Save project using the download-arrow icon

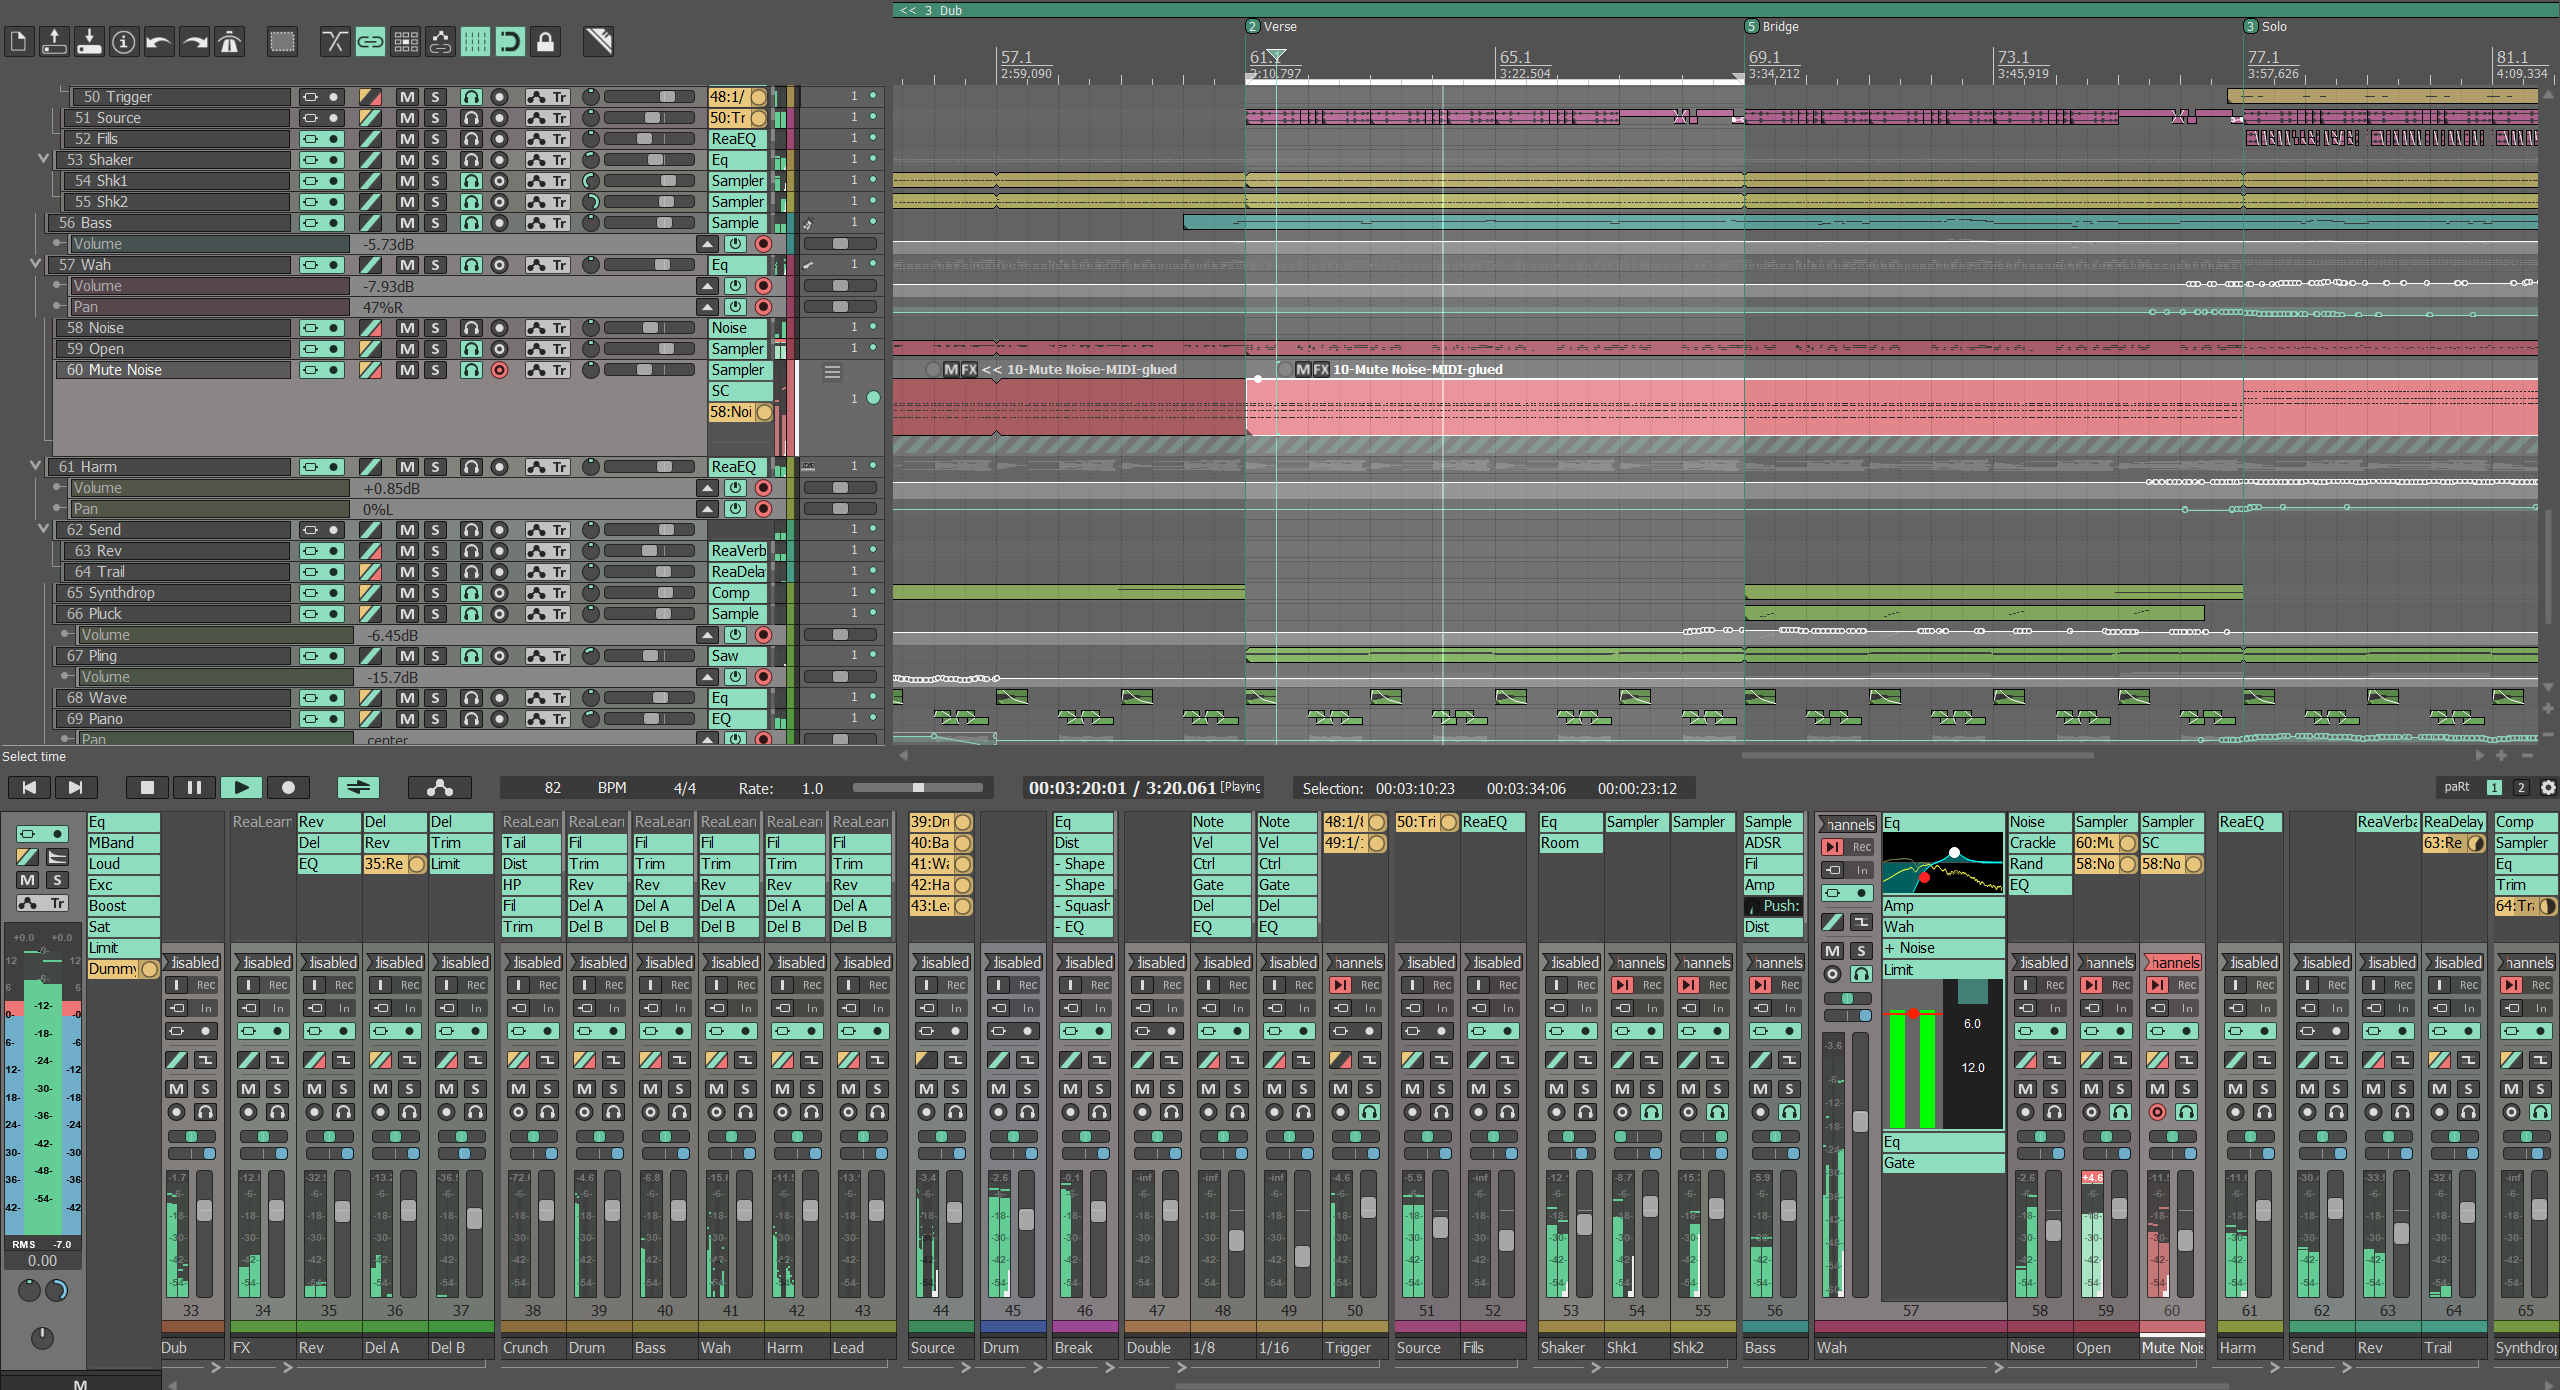89,42
